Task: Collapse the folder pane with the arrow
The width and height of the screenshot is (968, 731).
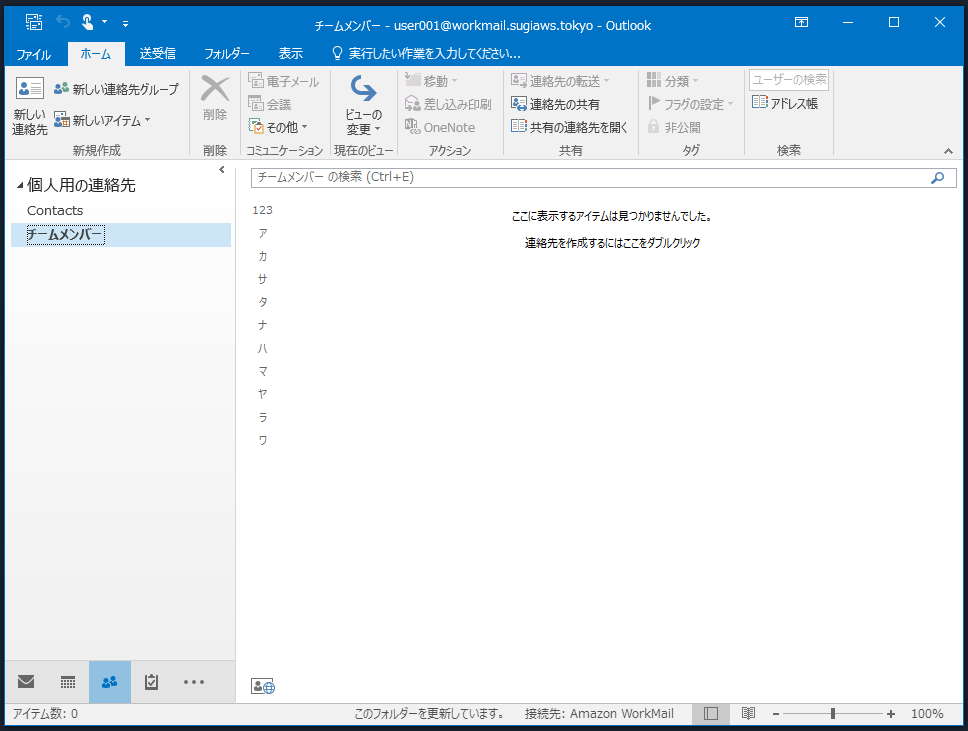Action: tap(222, 170)
